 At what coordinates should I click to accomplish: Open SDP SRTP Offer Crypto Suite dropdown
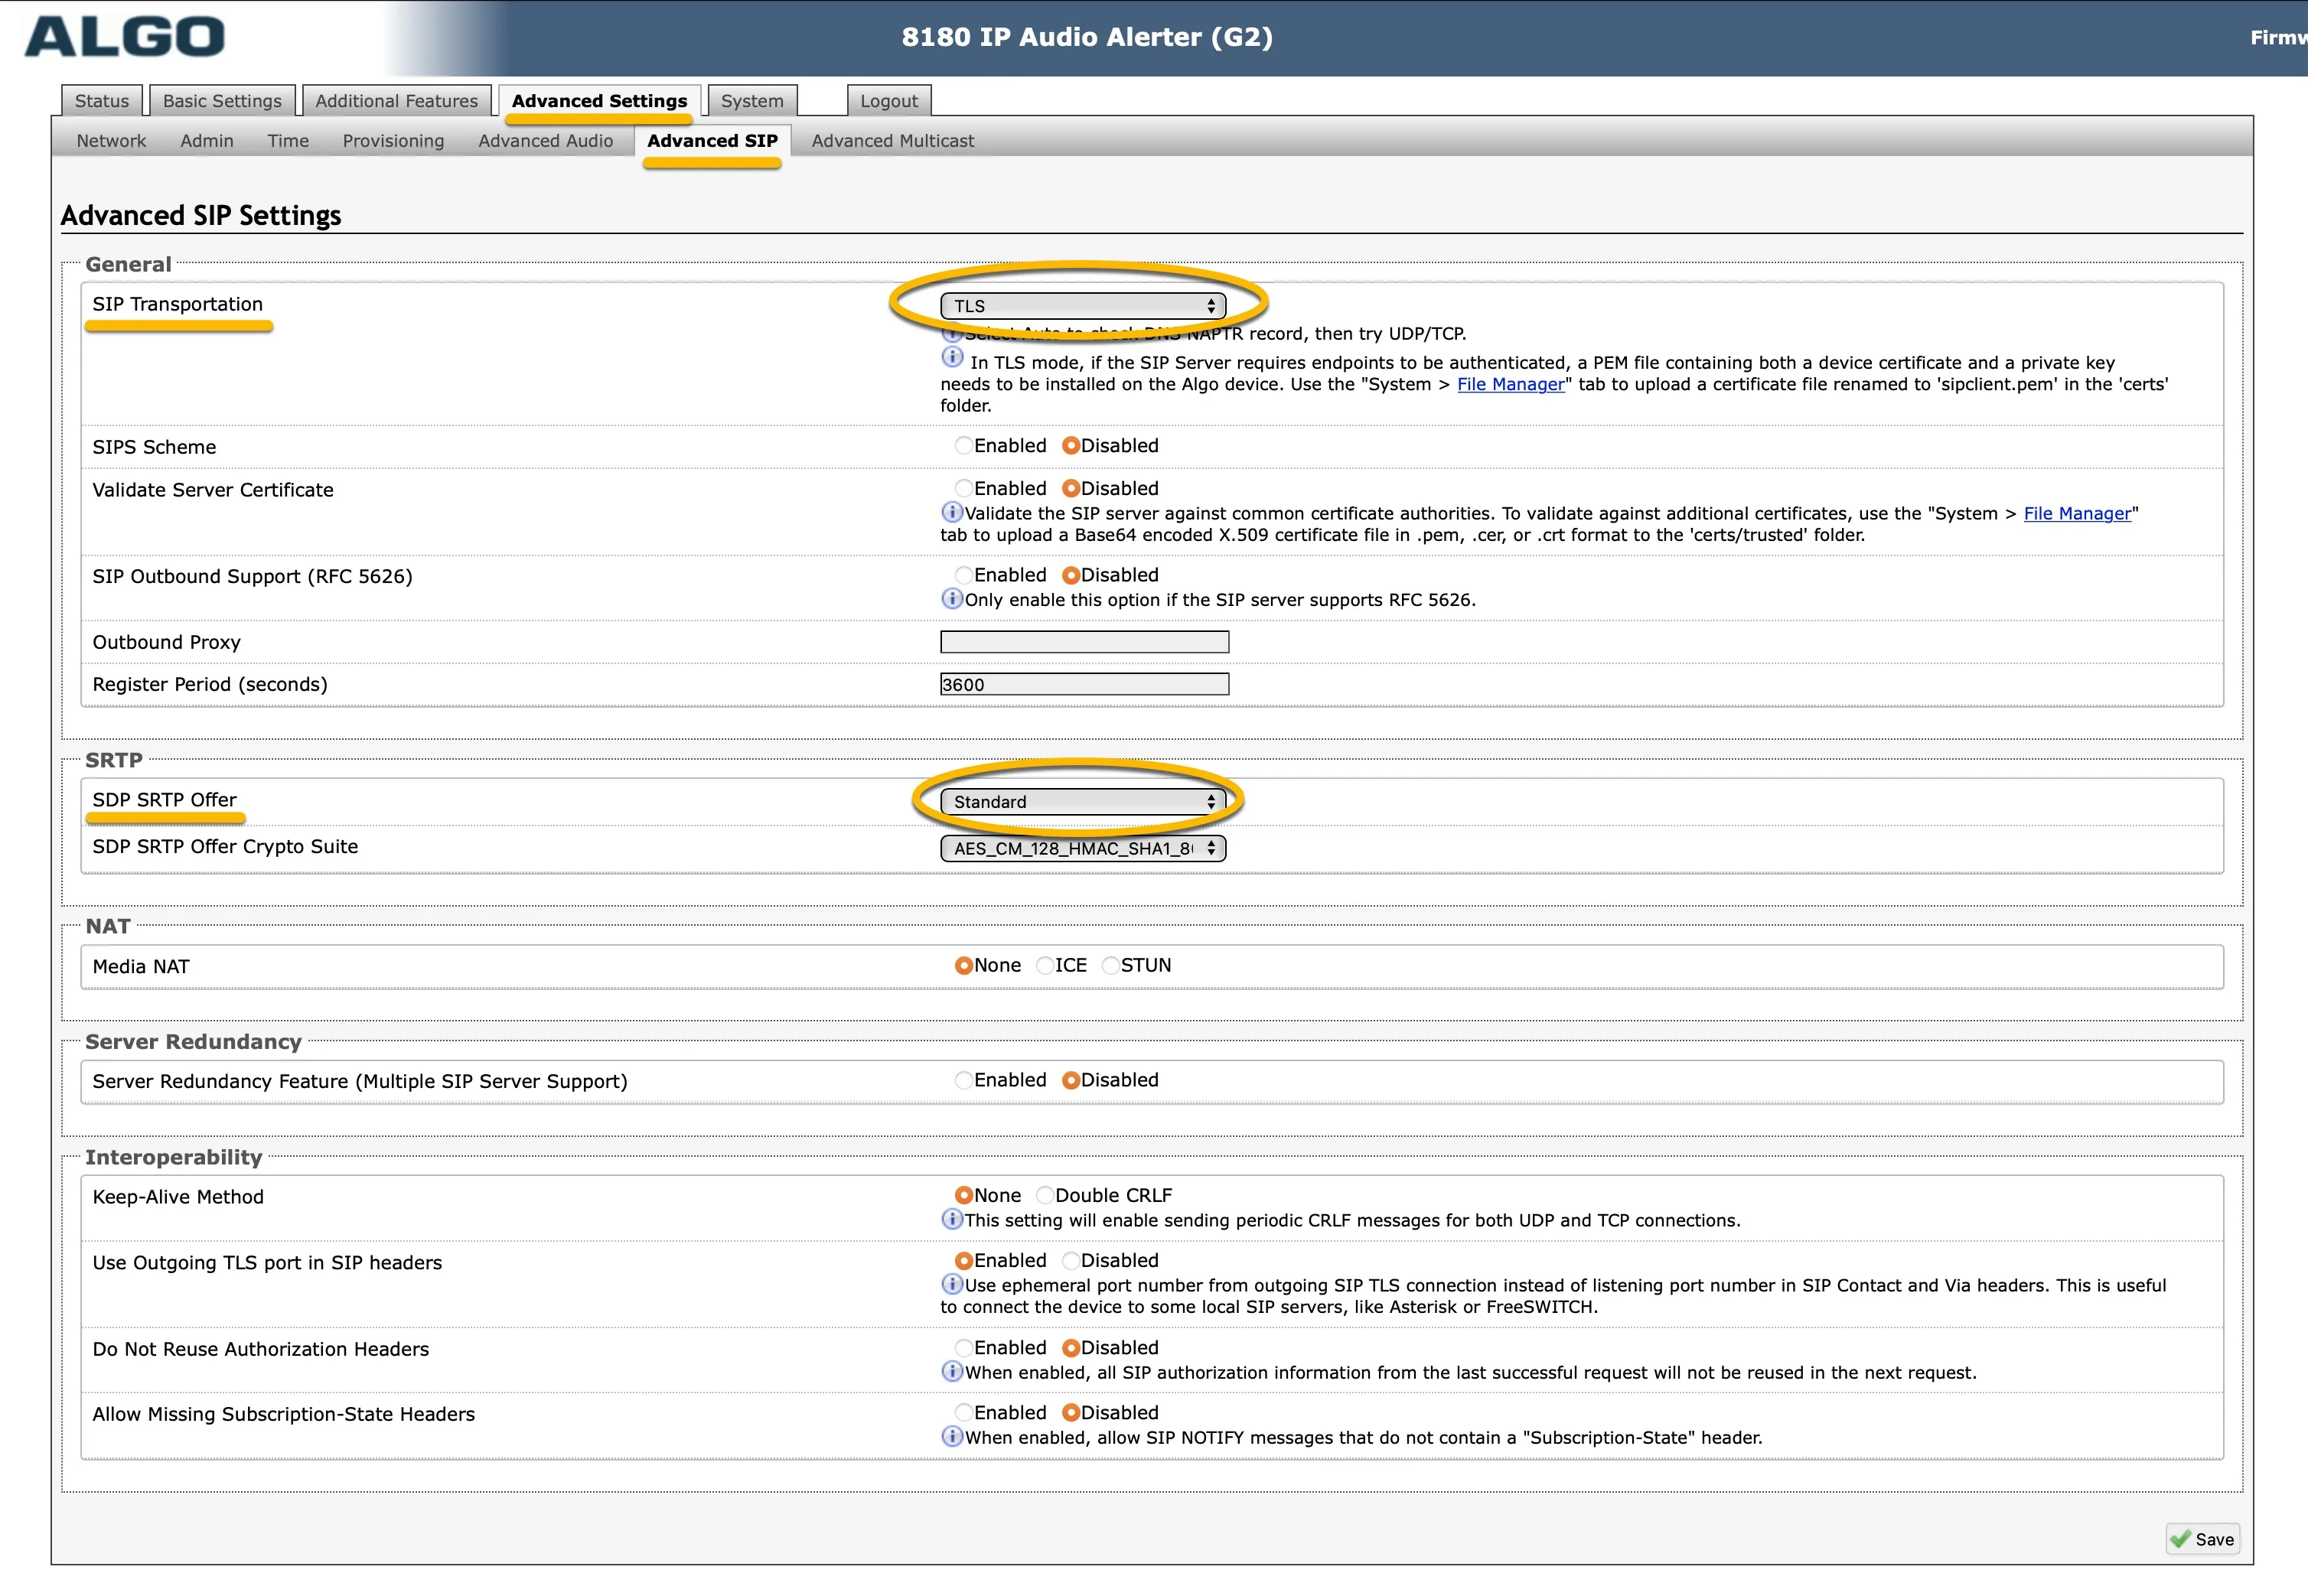[x=1083, y=849]
